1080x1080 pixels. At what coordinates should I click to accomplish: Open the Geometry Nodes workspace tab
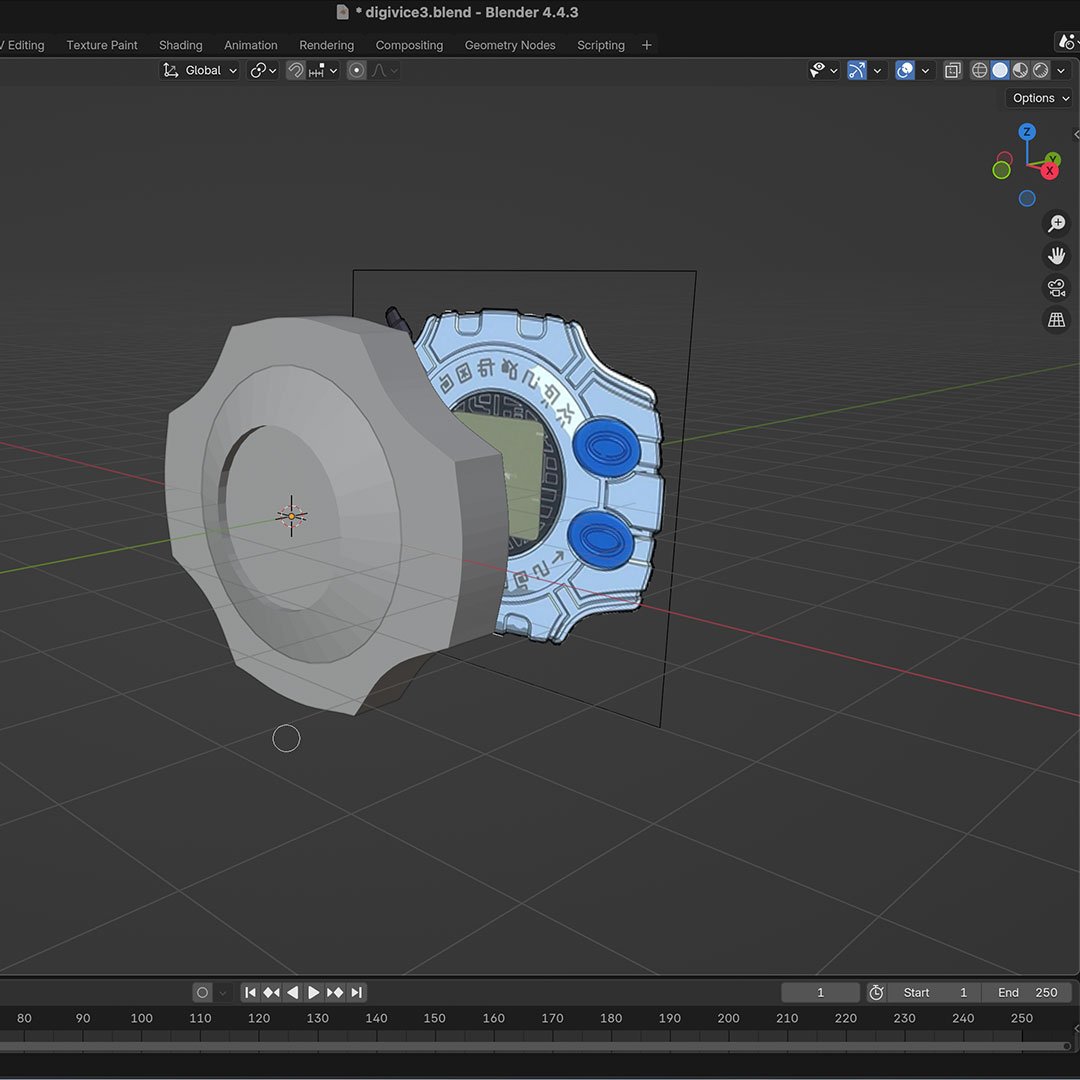pyautogui.click(x=510, y=45)
